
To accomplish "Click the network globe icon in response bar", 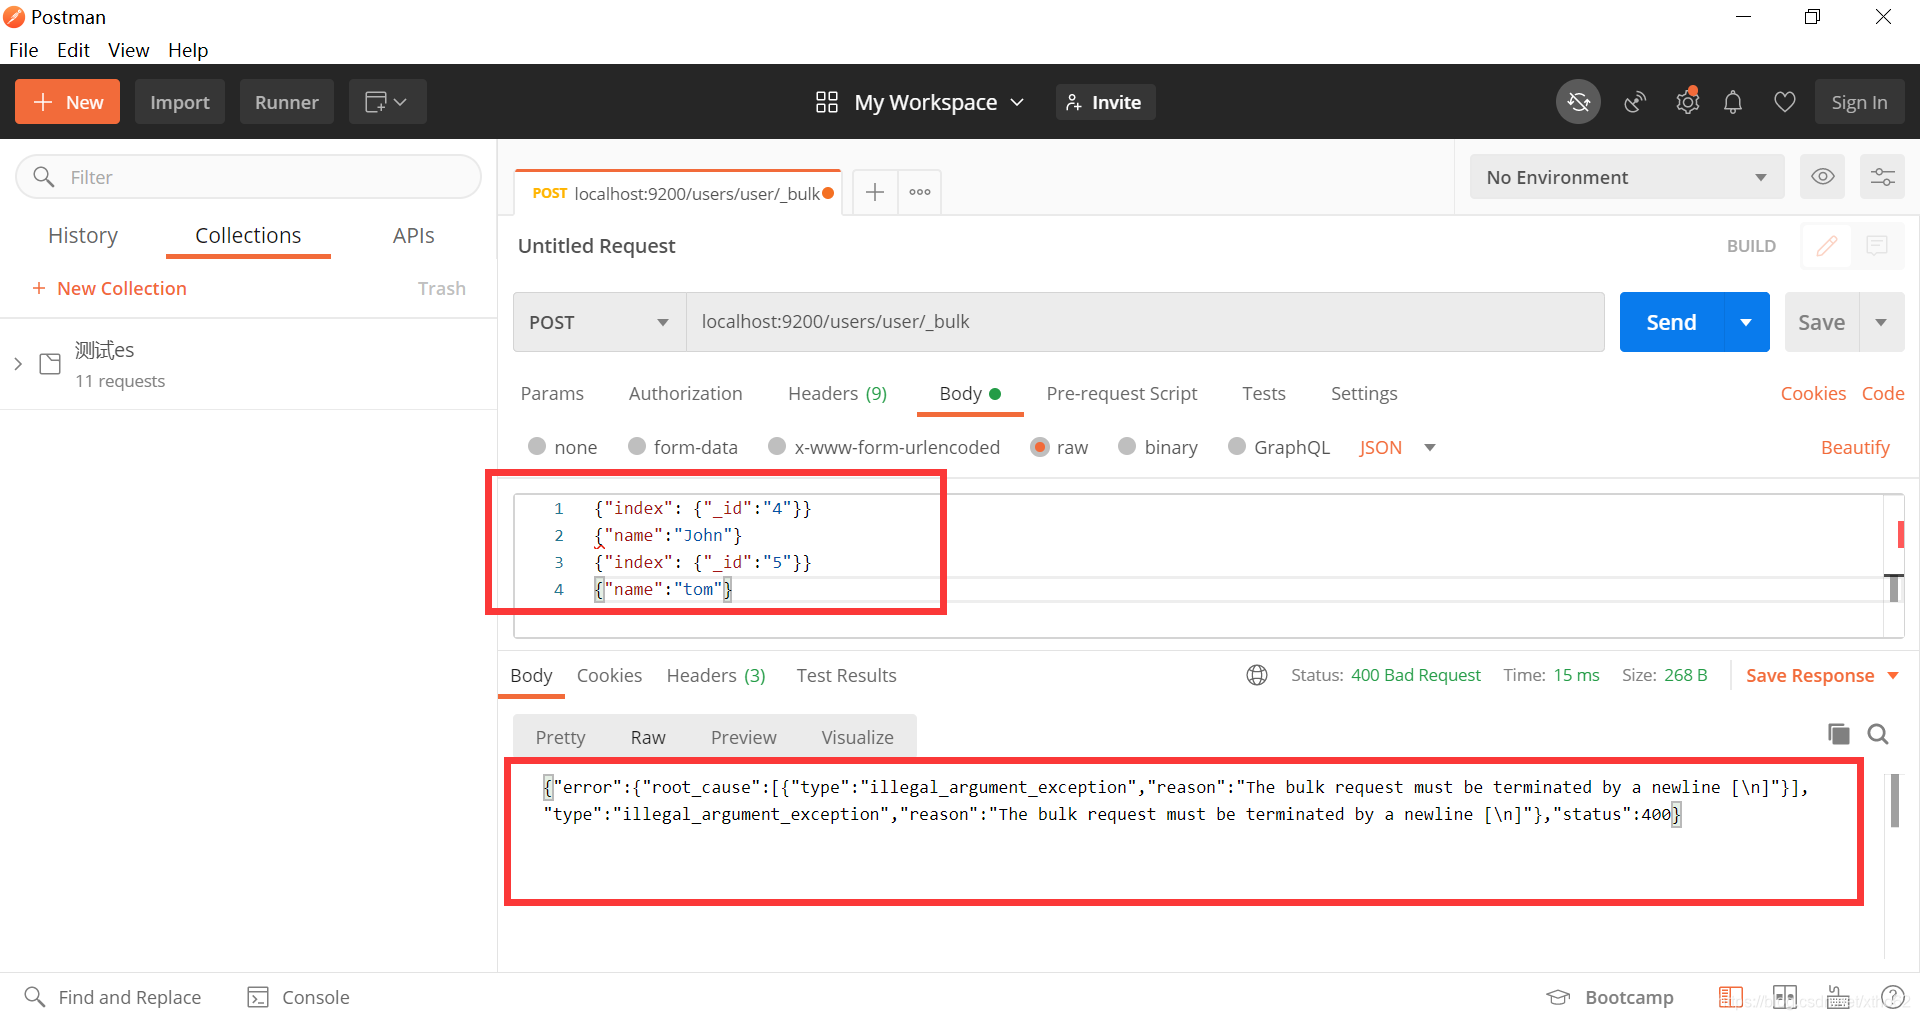I will point(1257,675).
